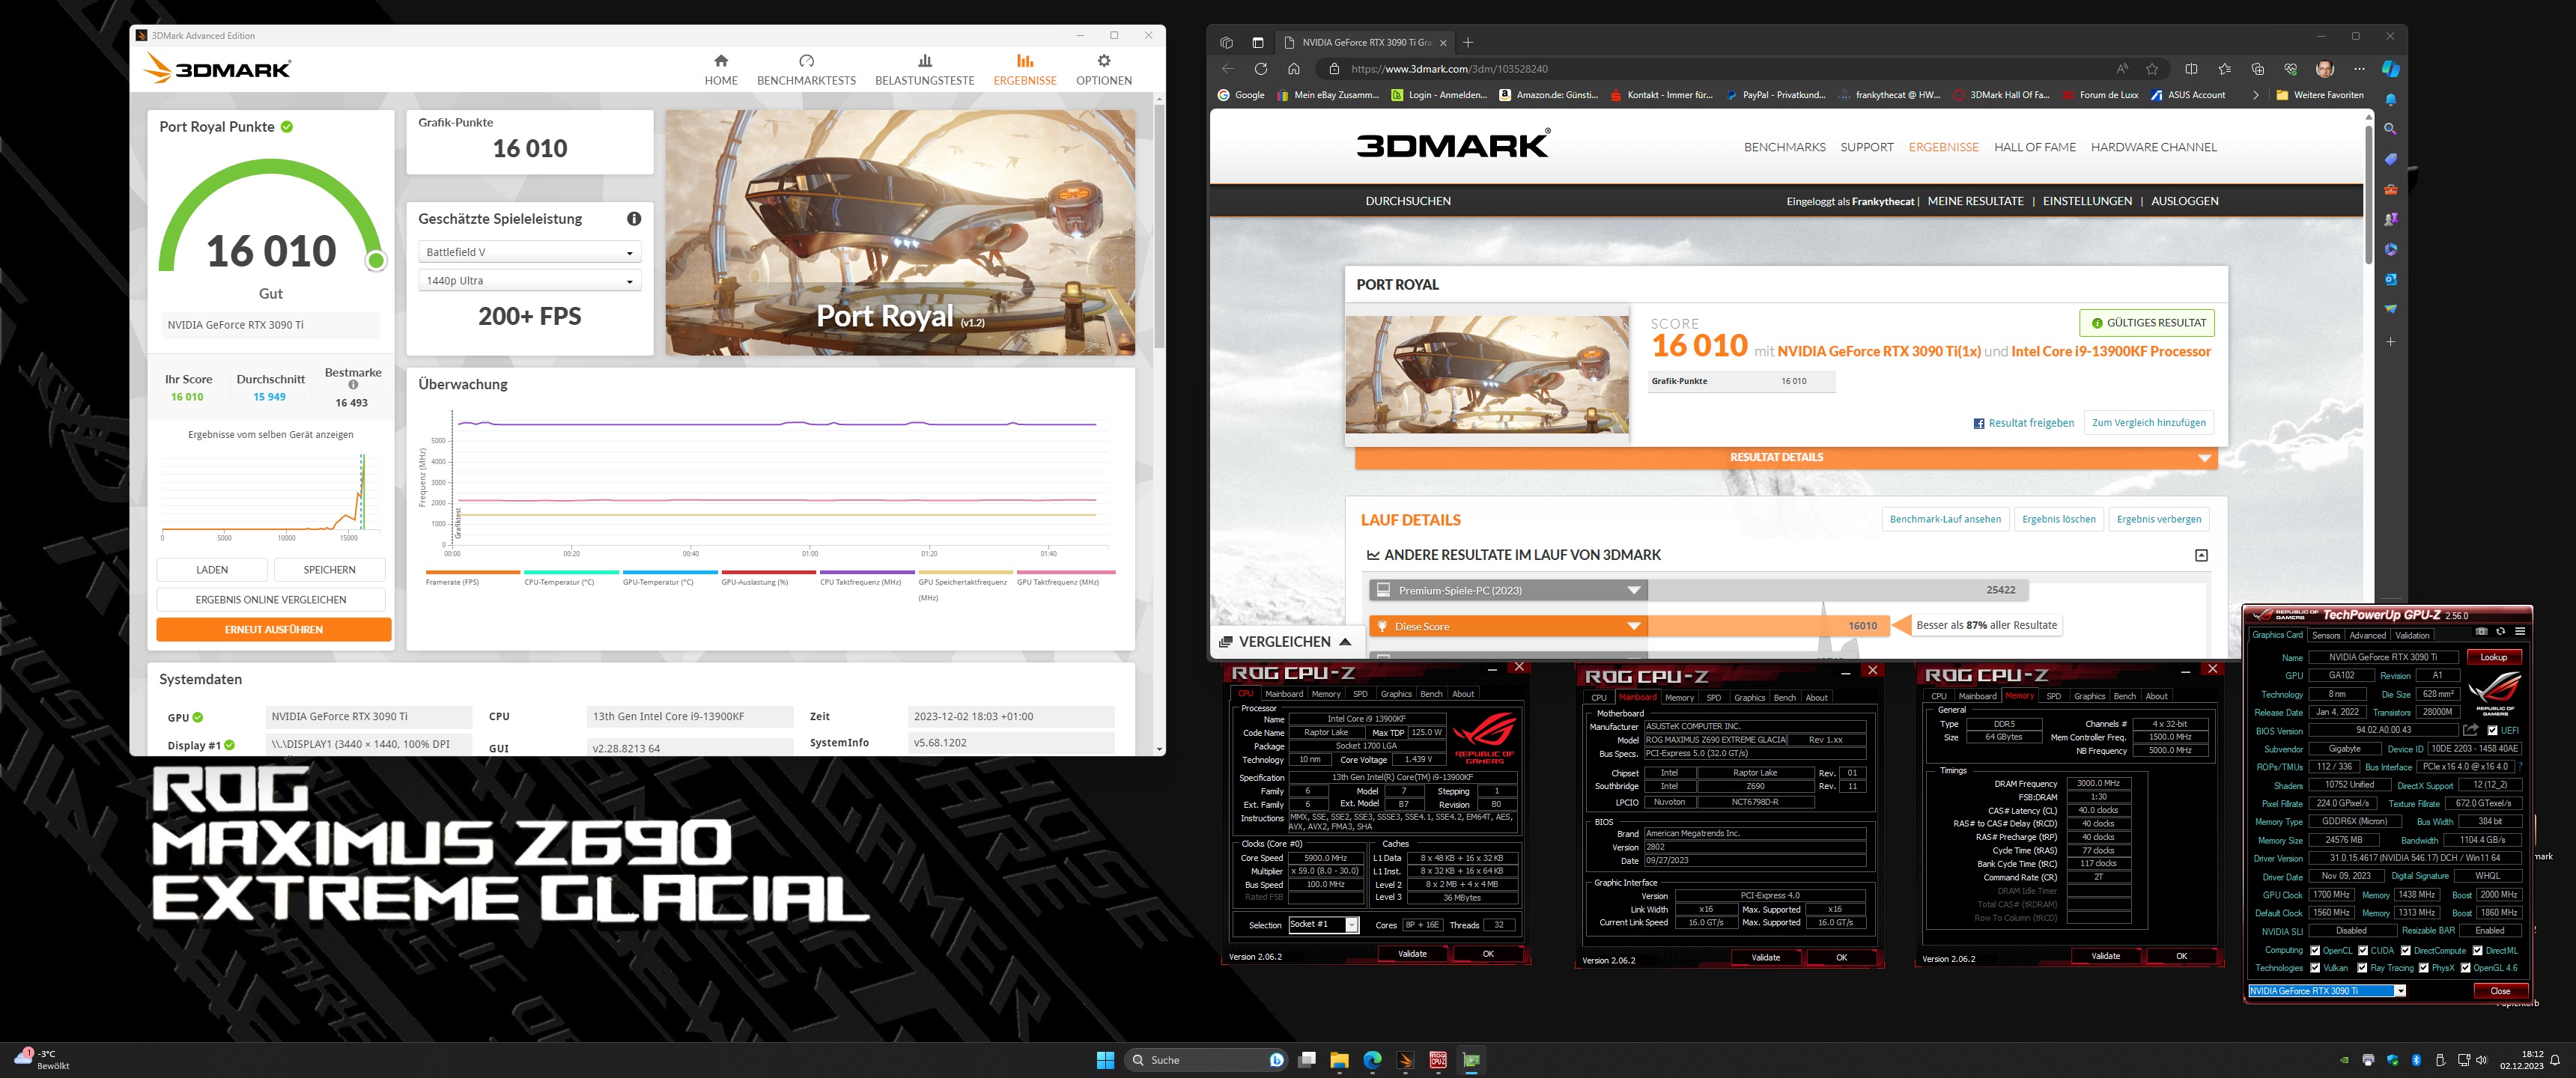Image resolution: width=2576 pixels, height=1078 pixels.
Task: Take a GPU-Z screenshot with the camera icon
Action: pos(2481,631)
